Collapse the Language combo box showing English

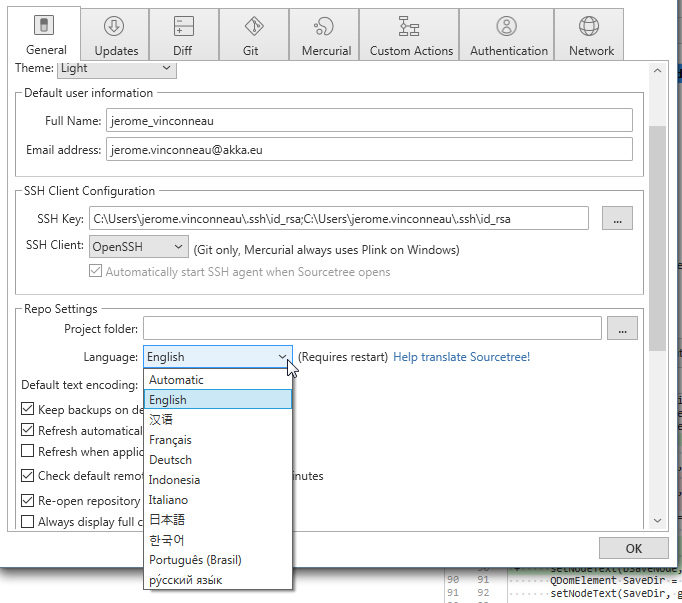(217, 357)
